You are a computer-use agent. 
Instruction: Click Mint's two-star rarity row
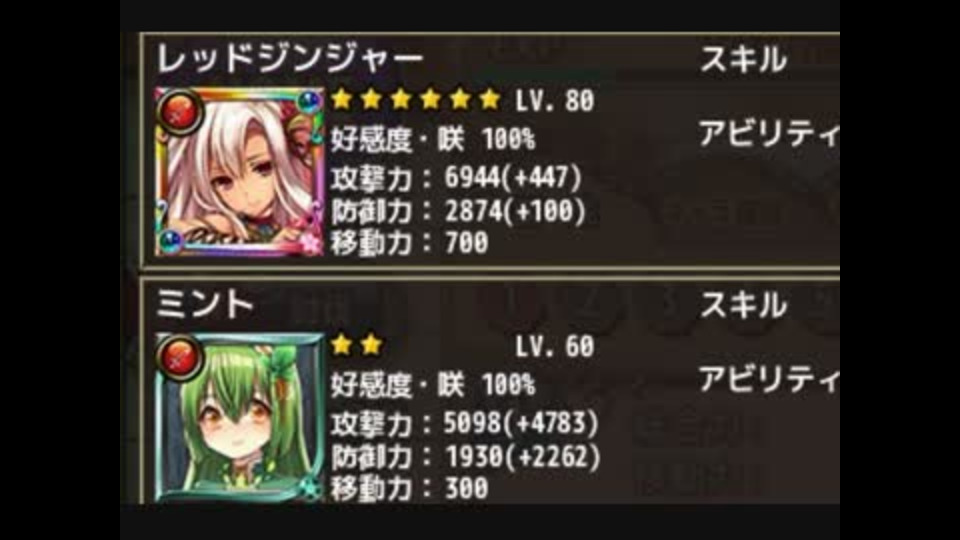(356, 345)
